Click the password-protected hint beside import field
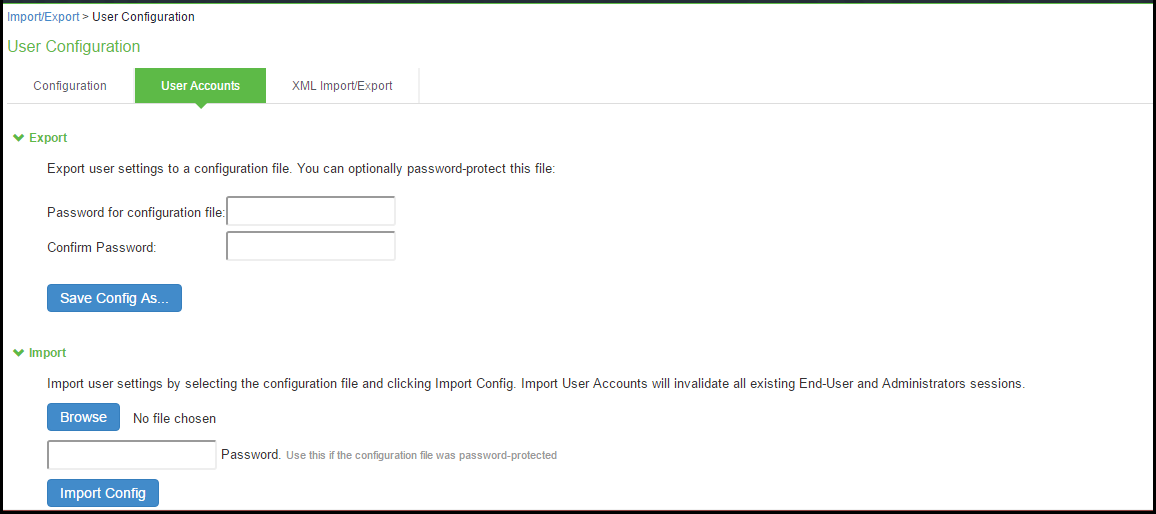1156x514 pixels. coord(421,456)
